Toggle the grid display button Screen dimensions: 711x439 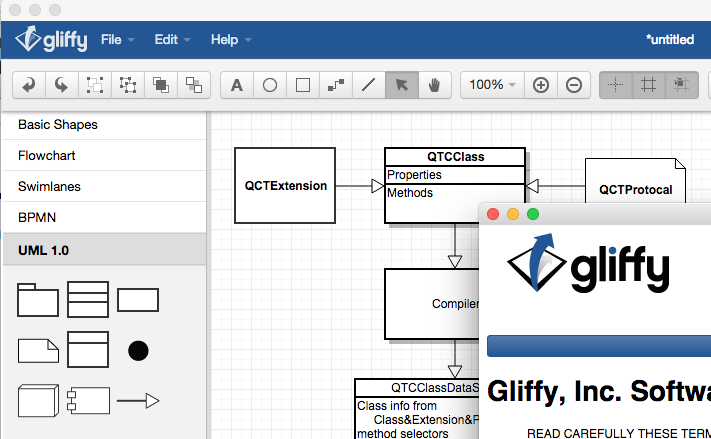[x=648, y=85]
